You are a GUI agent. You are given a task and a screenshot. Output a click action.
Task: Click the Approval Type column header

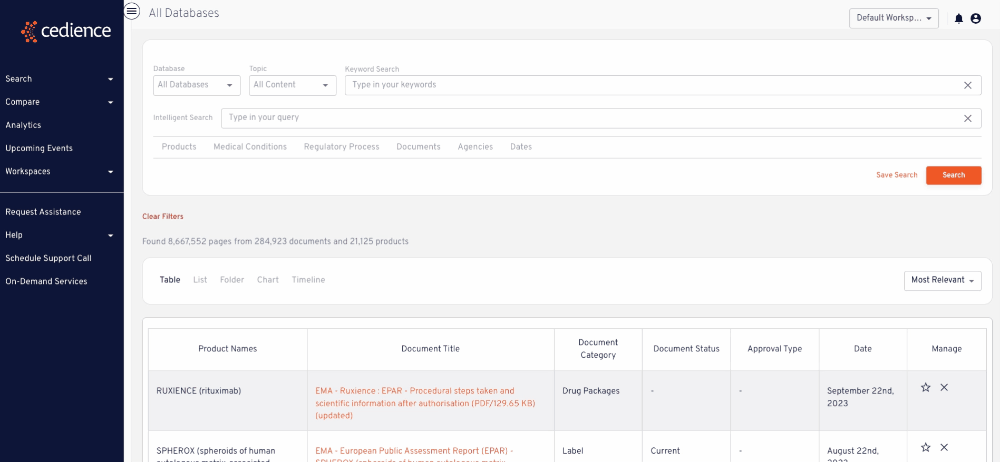[x=775, y=349]
